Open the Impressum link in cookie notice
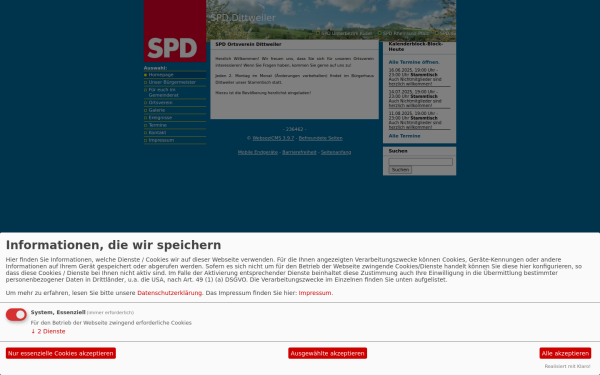The image size is (600, 375). click(315, 293)
